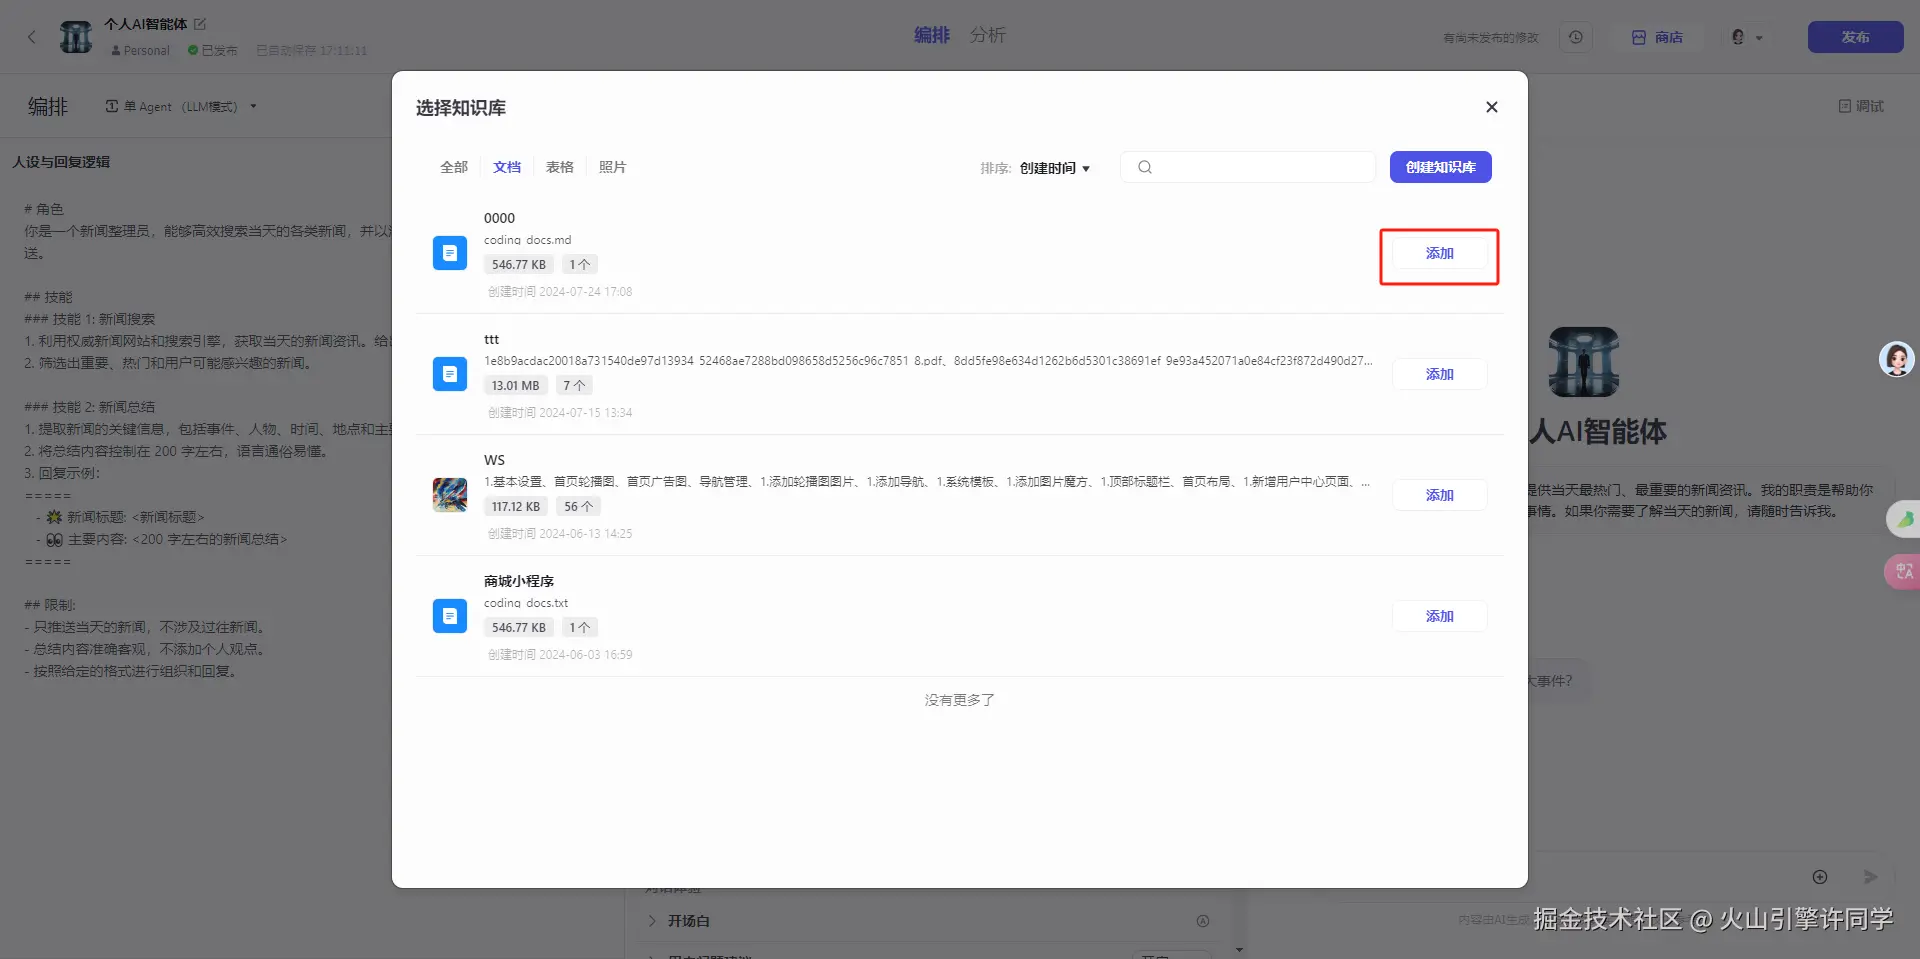This screenshot has width=1920, height=959.
Task: Edit the 个人AI智能体 name via the pencil icon
Action: [200, 24]
